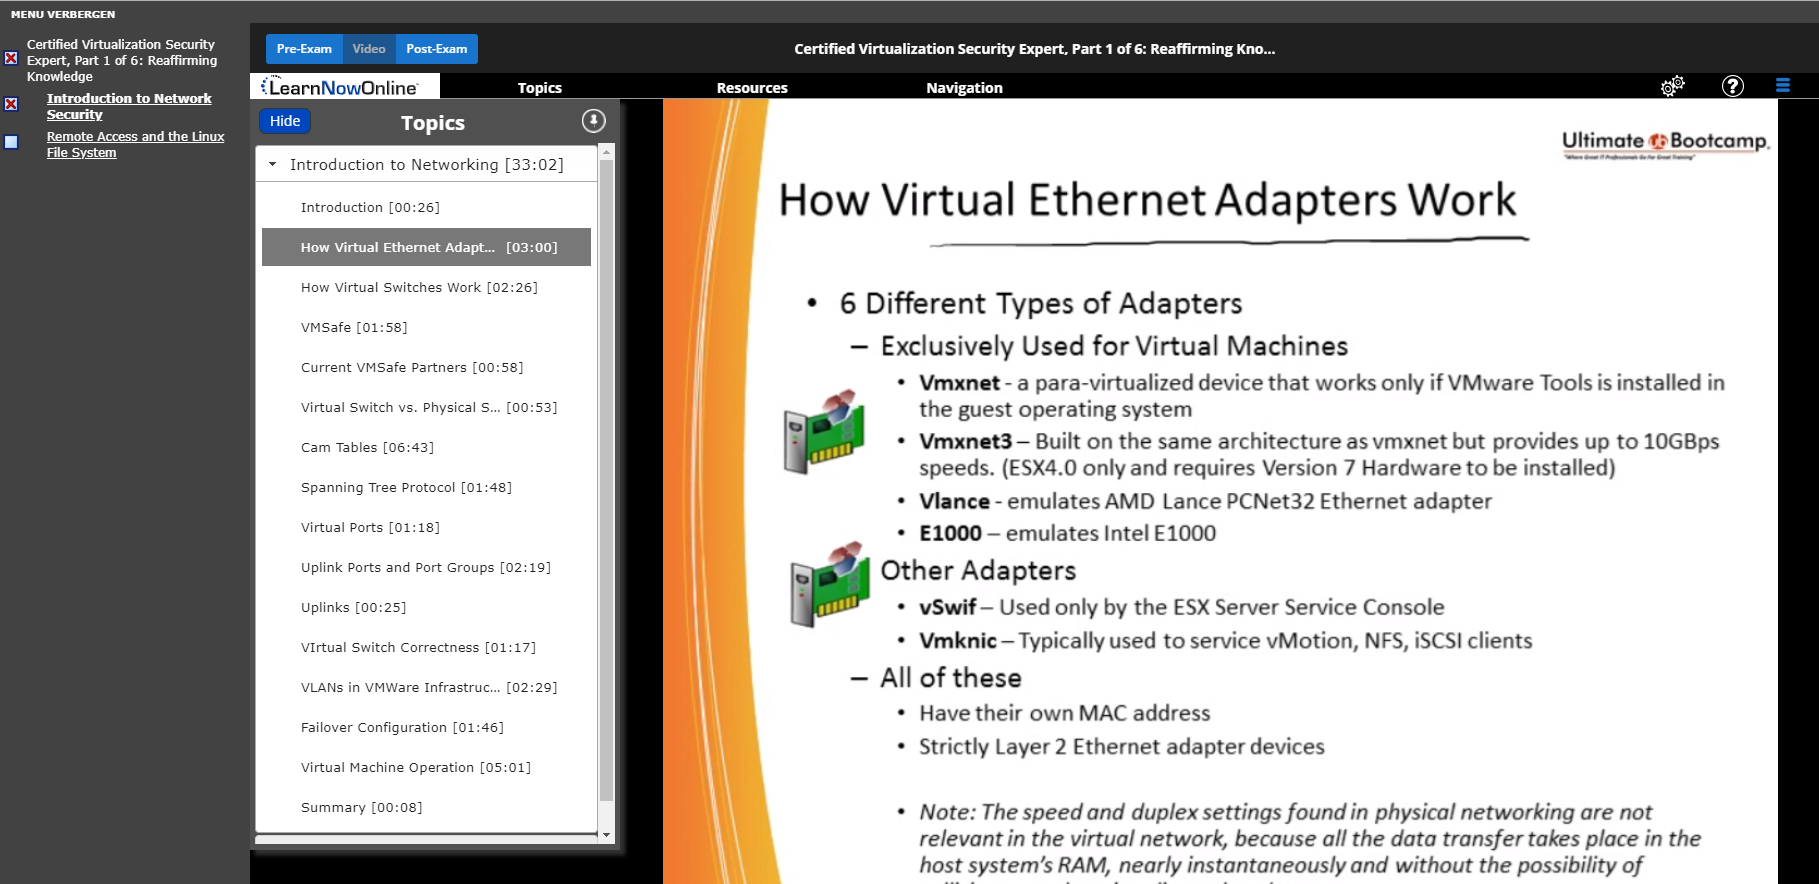
Task: Click MENU VERBERGEN to hide menu
Action: coord(63,14)
